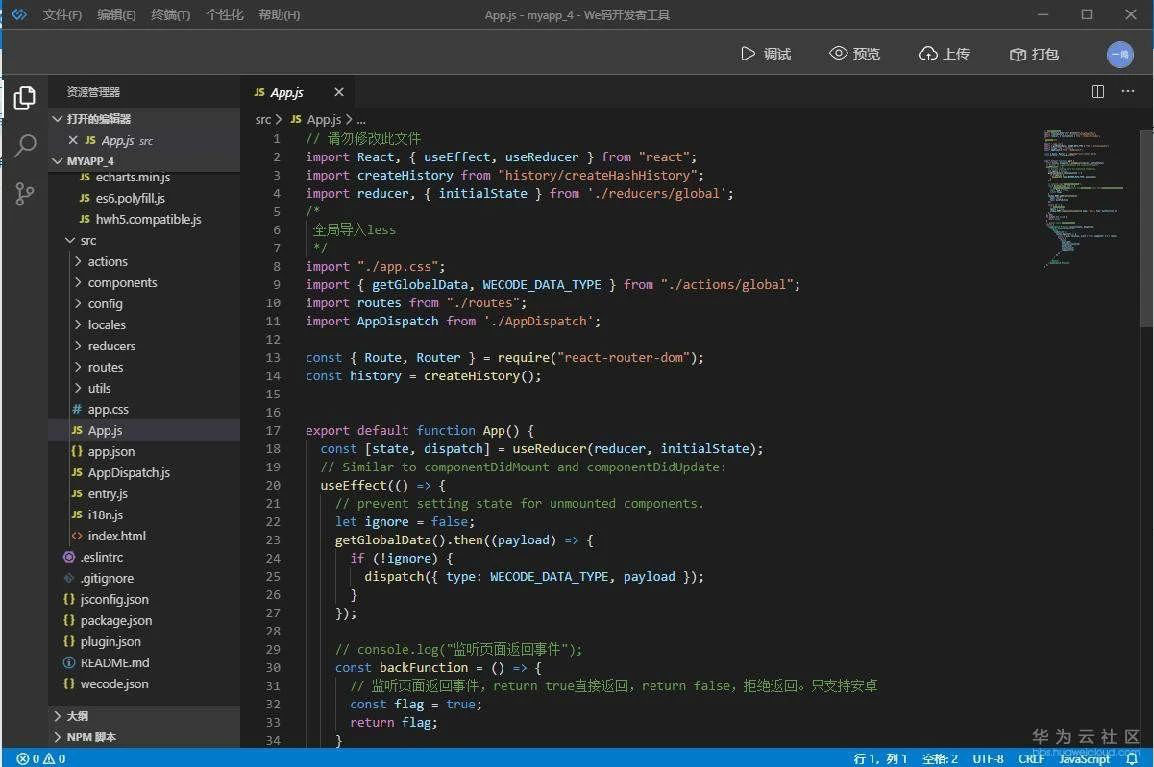The width and height of the screenshot is (1154, 767).
Task: Click the 调试 debug play icon
Action: (x=748, y=54)
